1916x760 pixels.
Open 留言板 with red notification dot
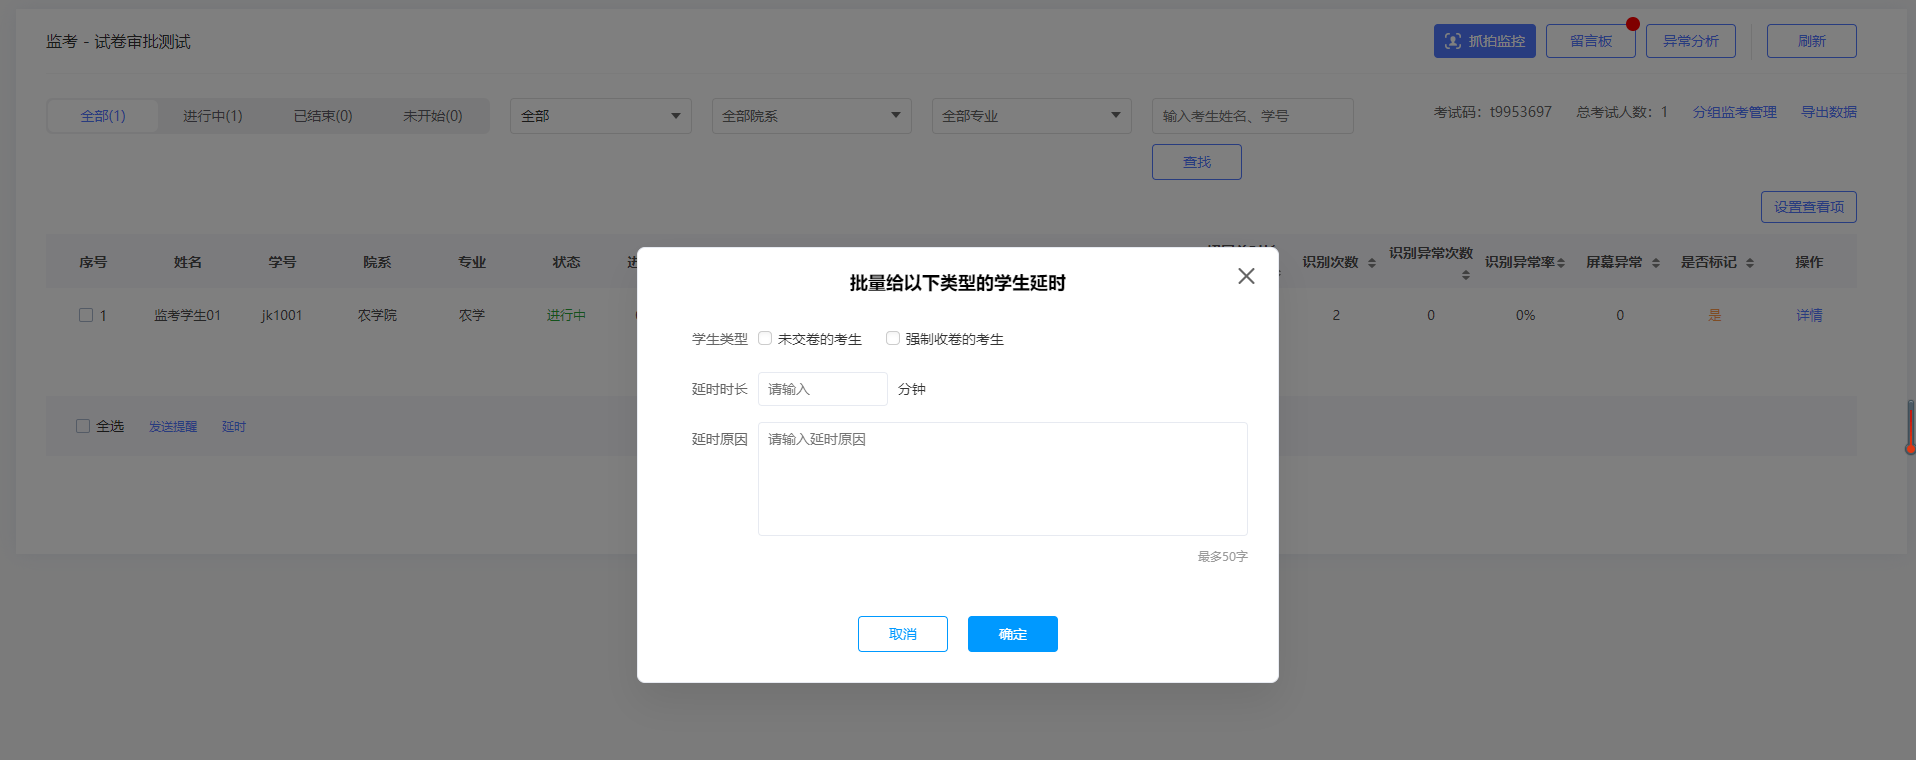1591,41
